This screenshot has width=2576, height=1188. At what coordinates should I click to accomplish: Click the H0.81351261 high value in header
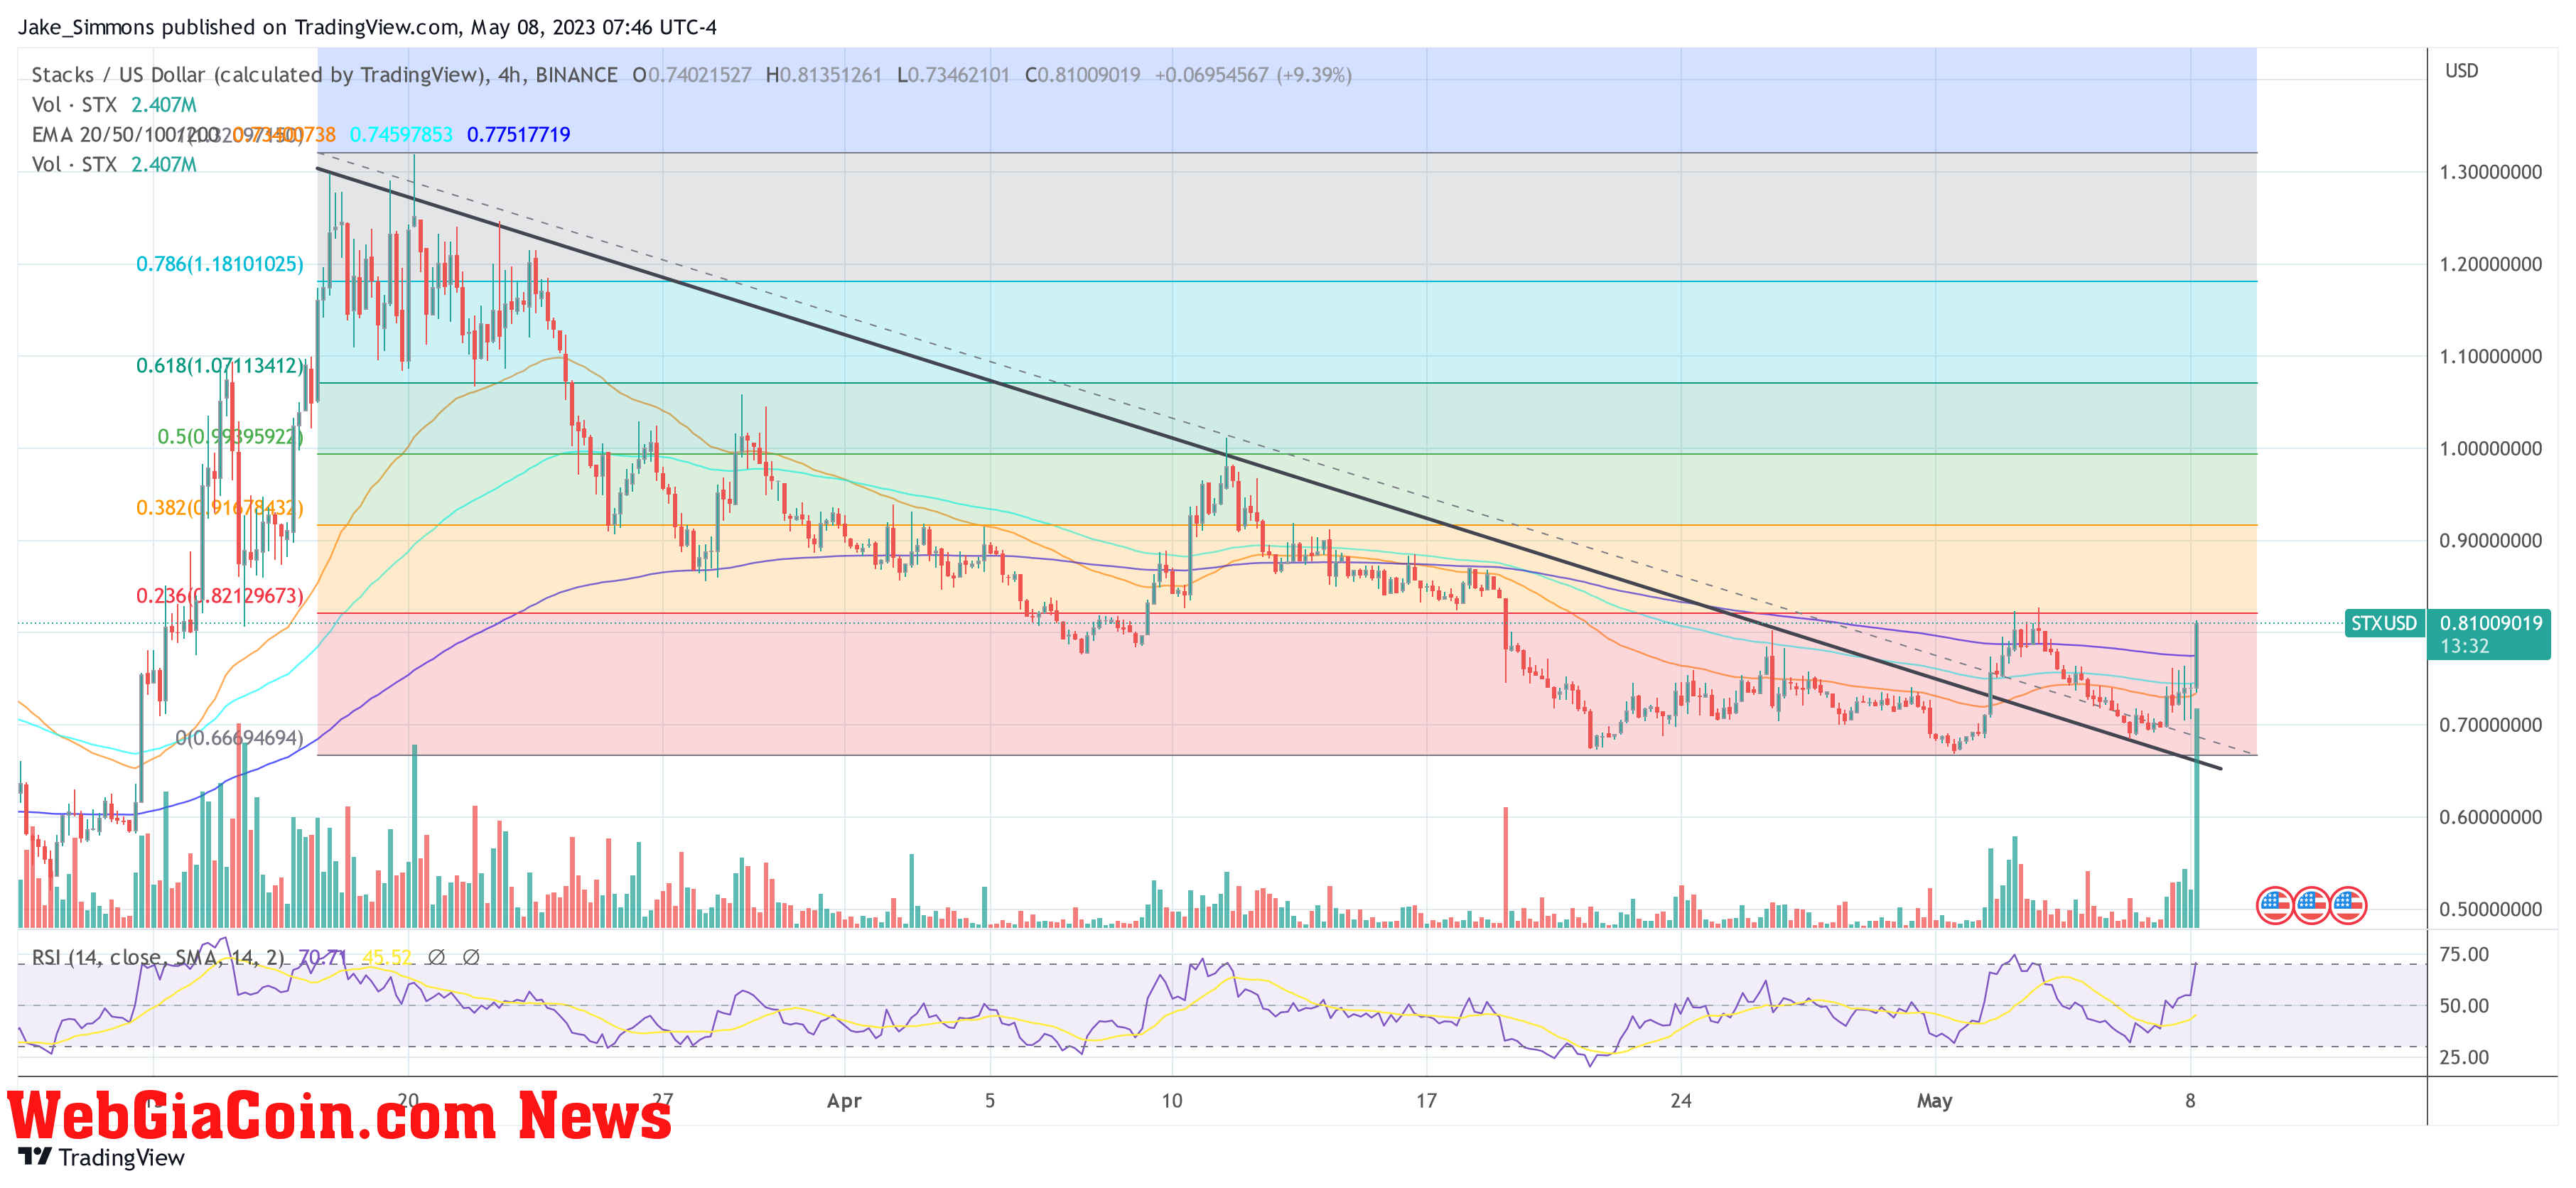click(x=823, y=75)
